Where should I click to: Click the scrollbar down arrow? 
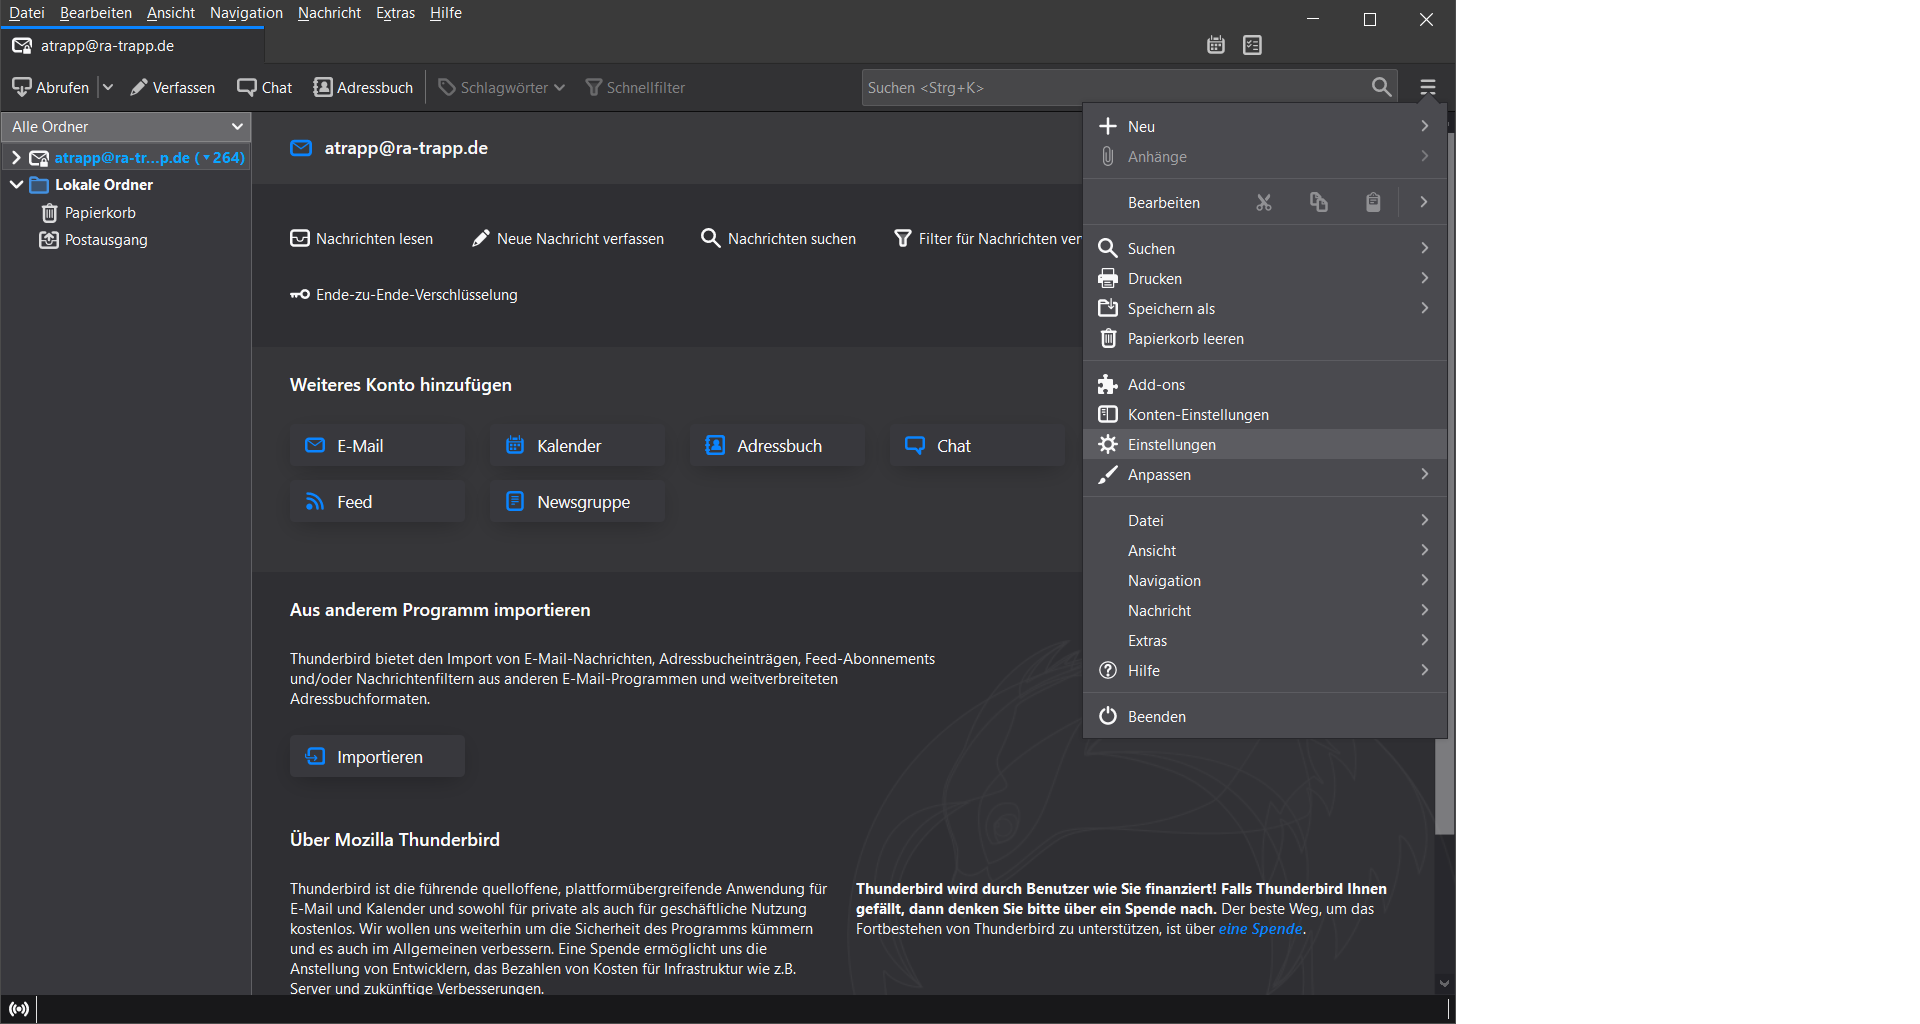(x=1444, y=984)
